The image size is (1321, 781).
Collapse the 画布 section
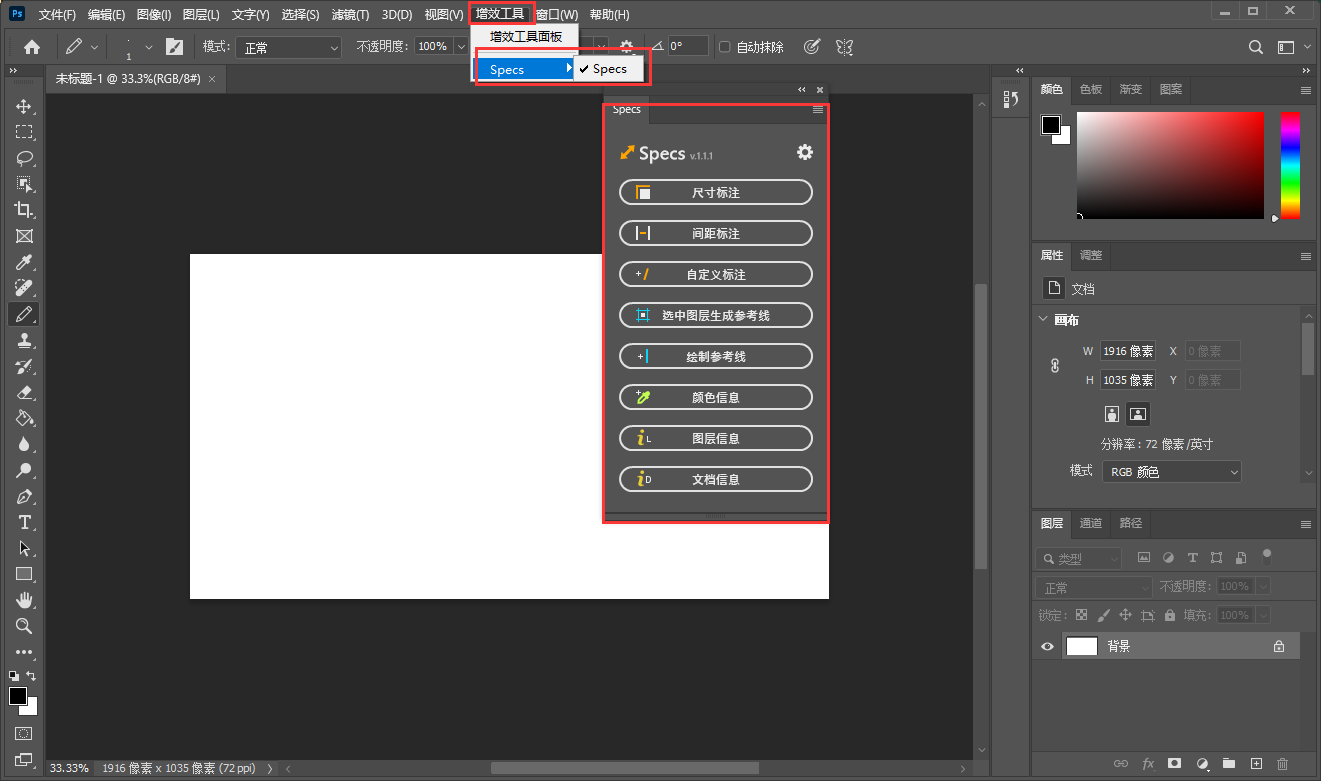(x=1045, y=320)
